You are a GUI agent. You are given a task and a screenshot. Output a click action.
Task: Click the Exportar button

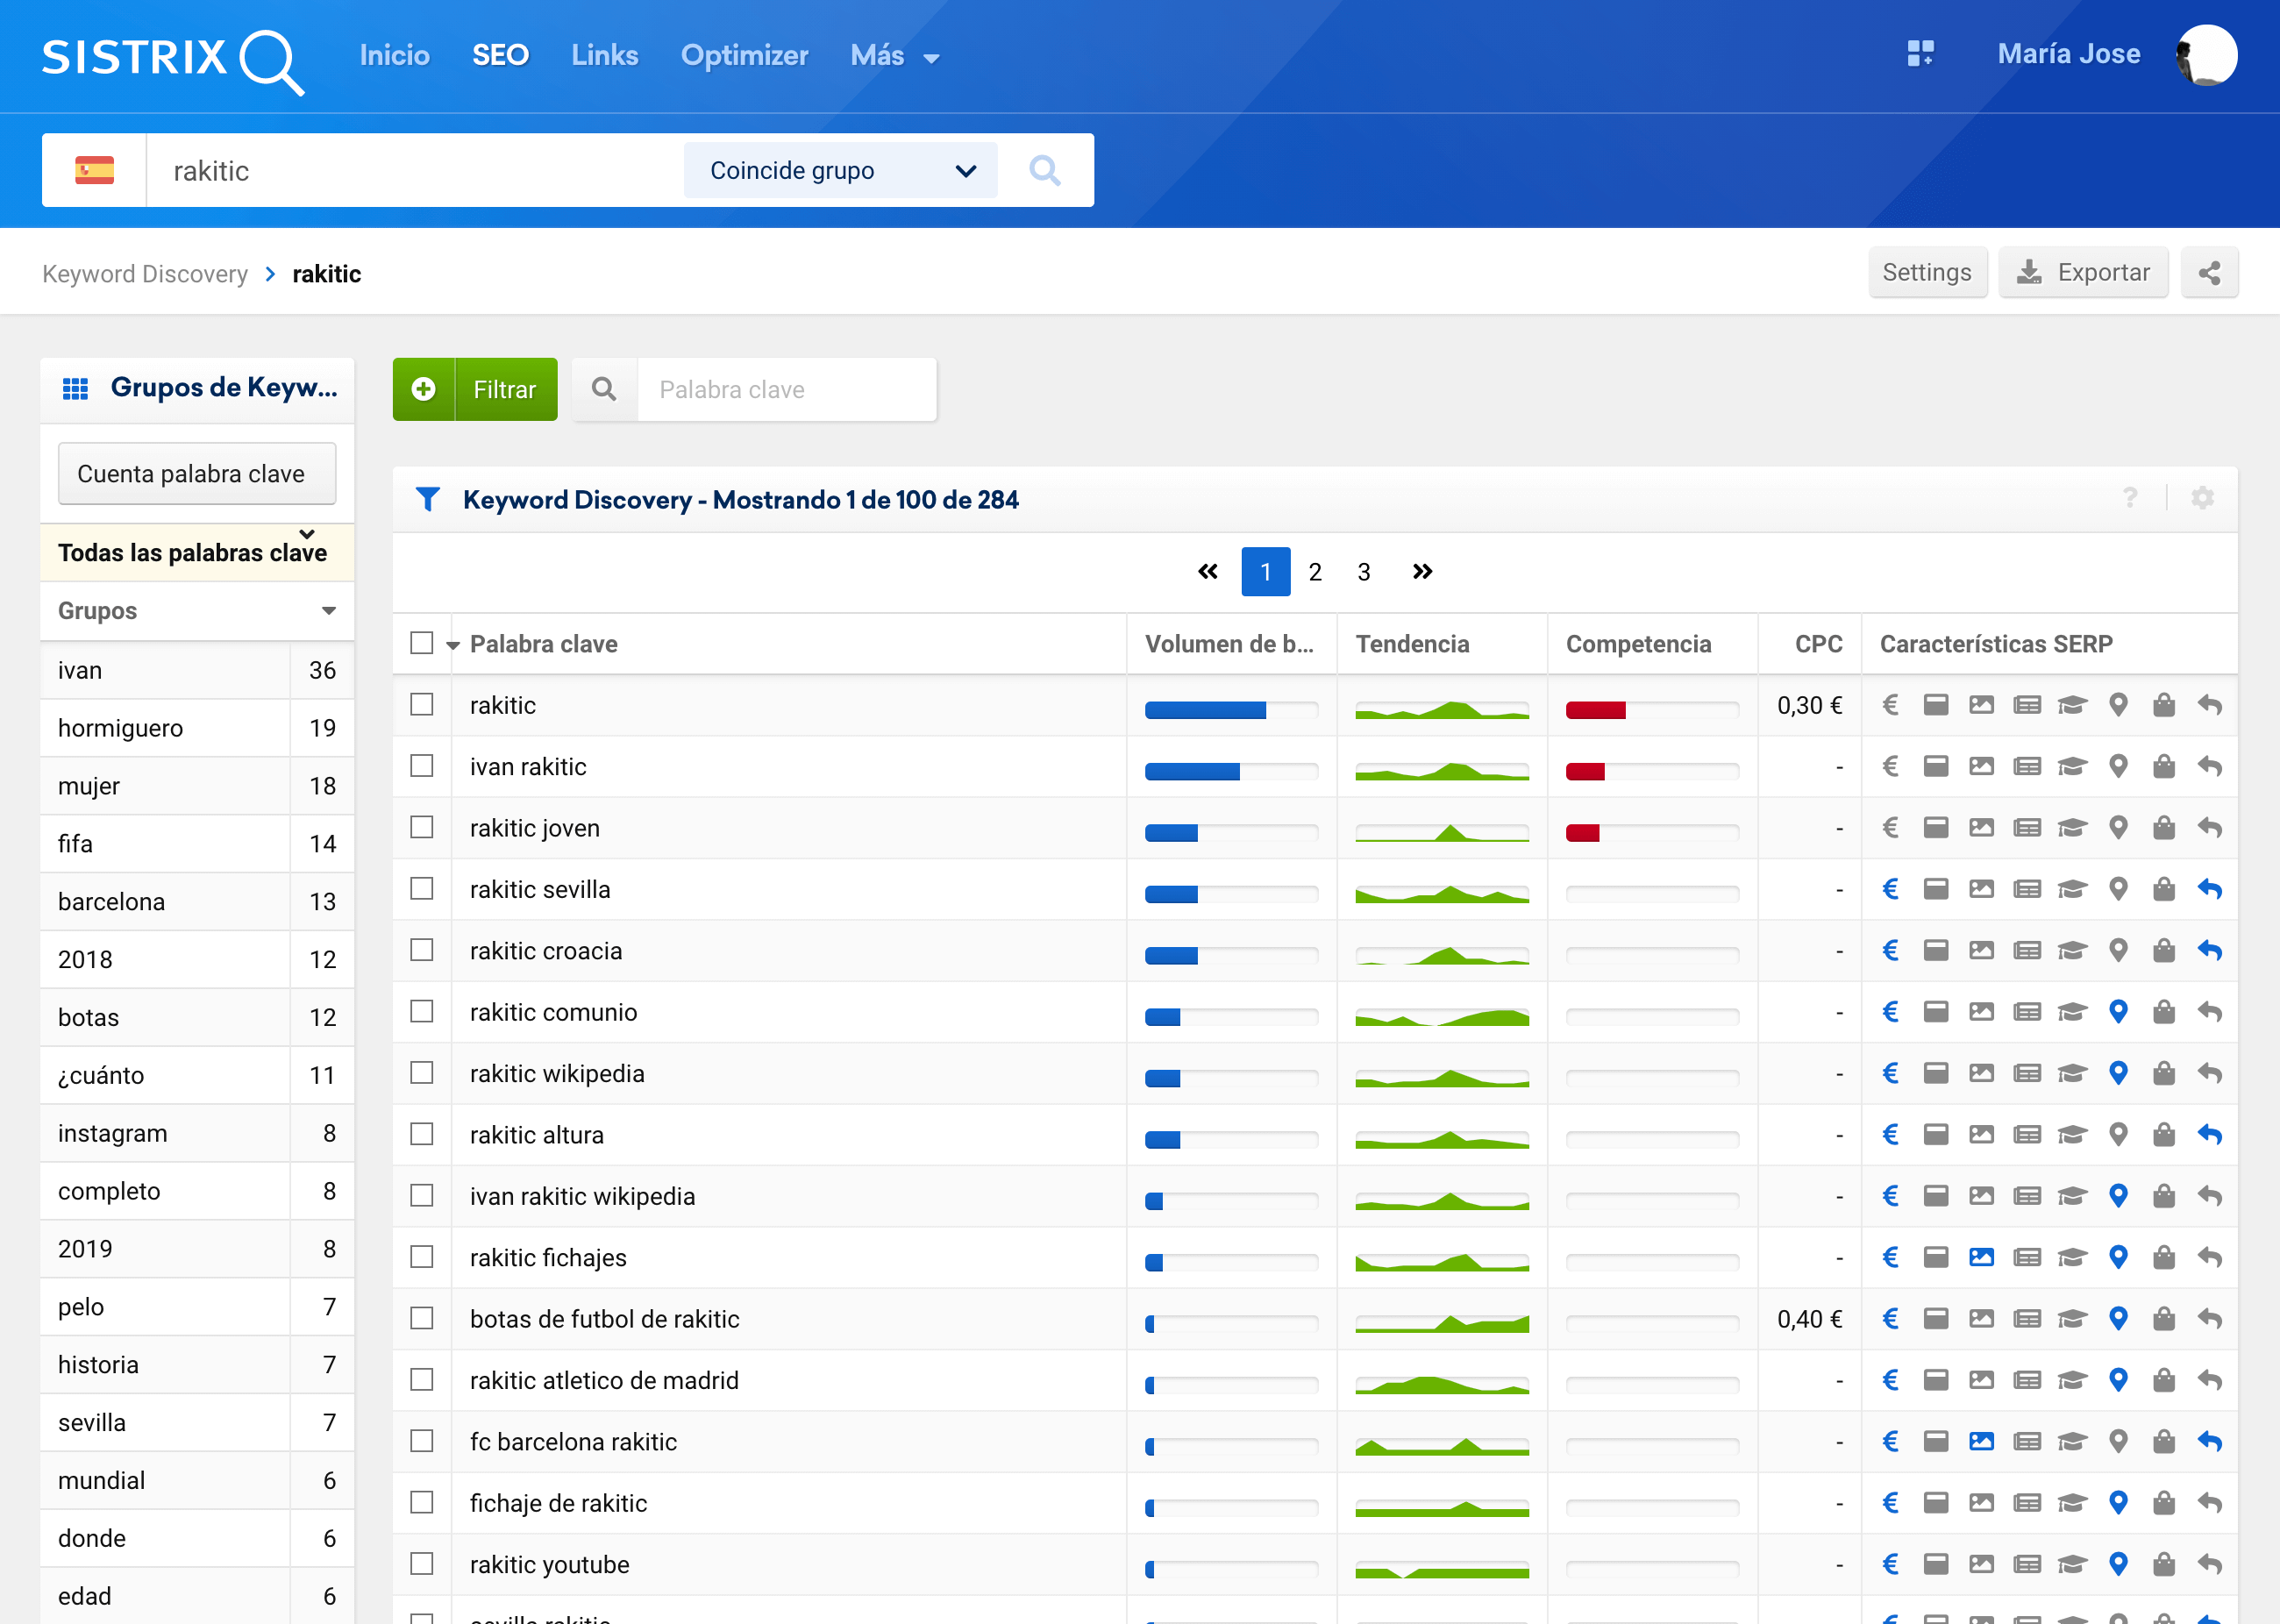[x=2083, y=273]
